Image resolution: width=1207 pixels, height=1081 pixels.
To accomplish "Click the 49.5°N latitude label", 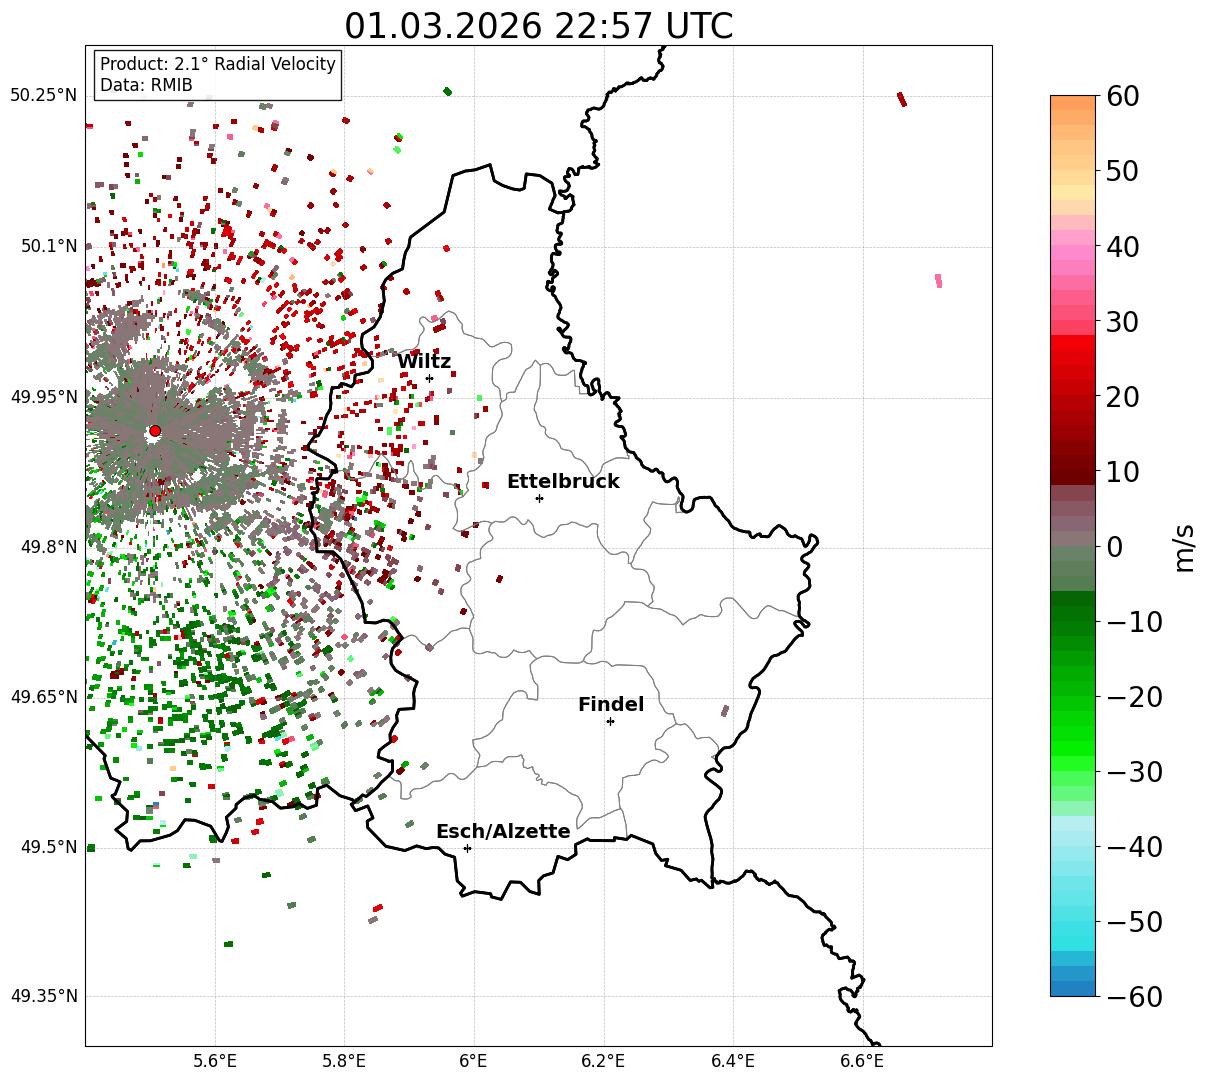I will [48, 847].
